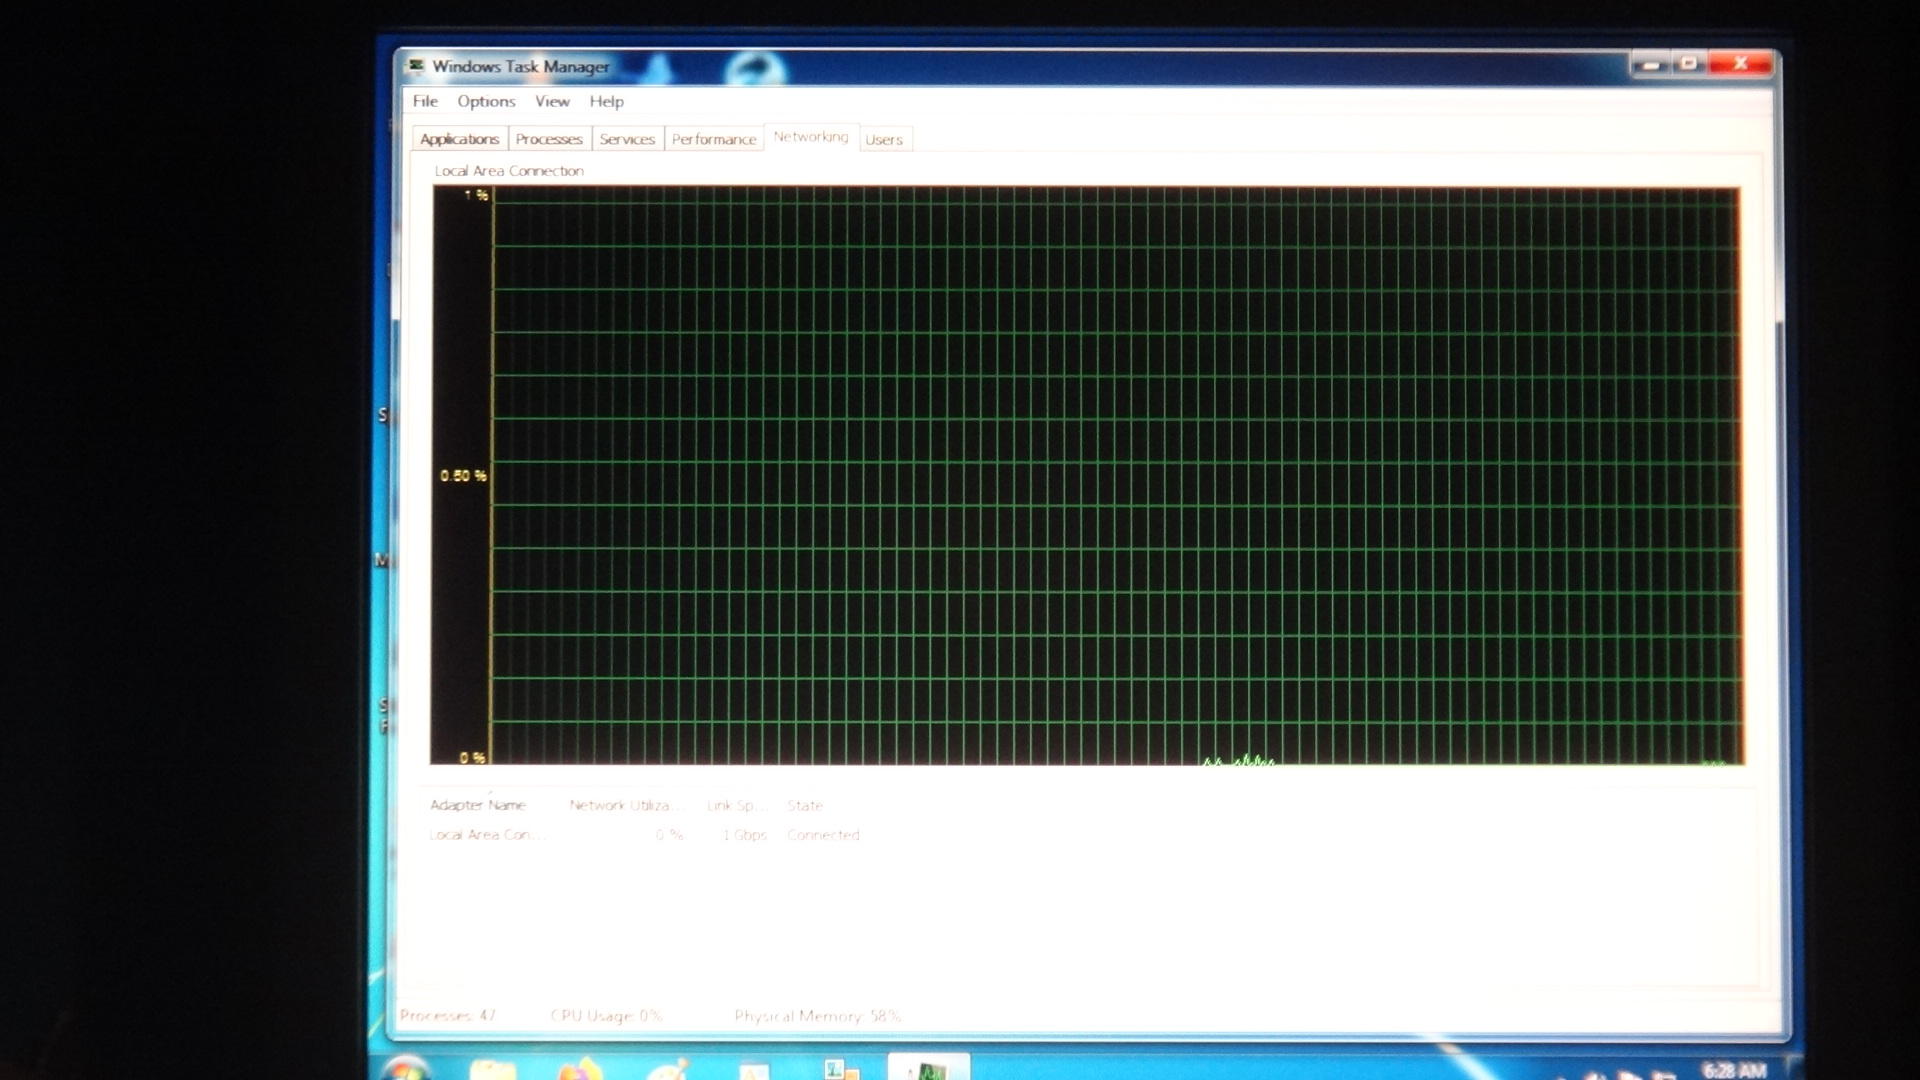Minimize the Task Manager window

[1651, 65]
